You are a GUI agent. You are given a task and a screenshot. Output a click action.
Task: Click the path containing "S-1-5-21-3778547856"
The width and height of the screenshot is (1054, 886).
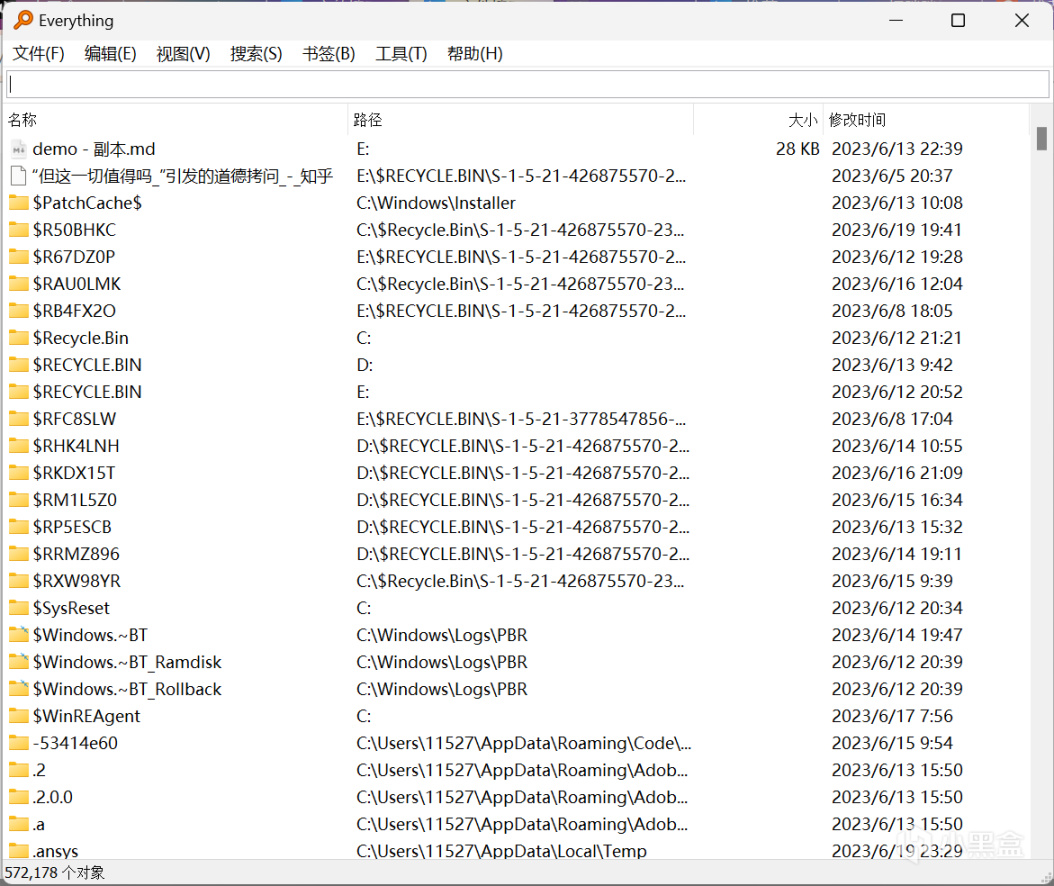point(521,419)
